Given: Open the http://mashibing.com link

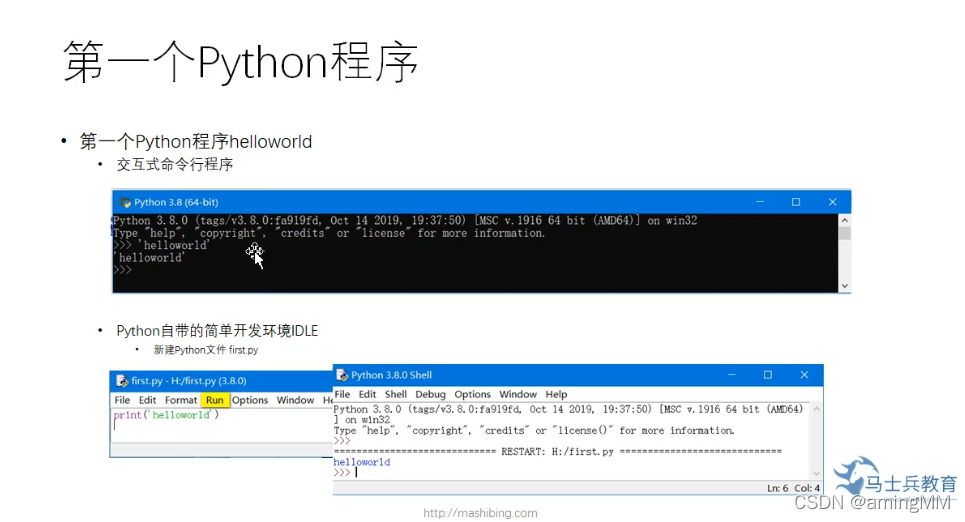Looking at the screenshot, I should (x=480, y=513).
